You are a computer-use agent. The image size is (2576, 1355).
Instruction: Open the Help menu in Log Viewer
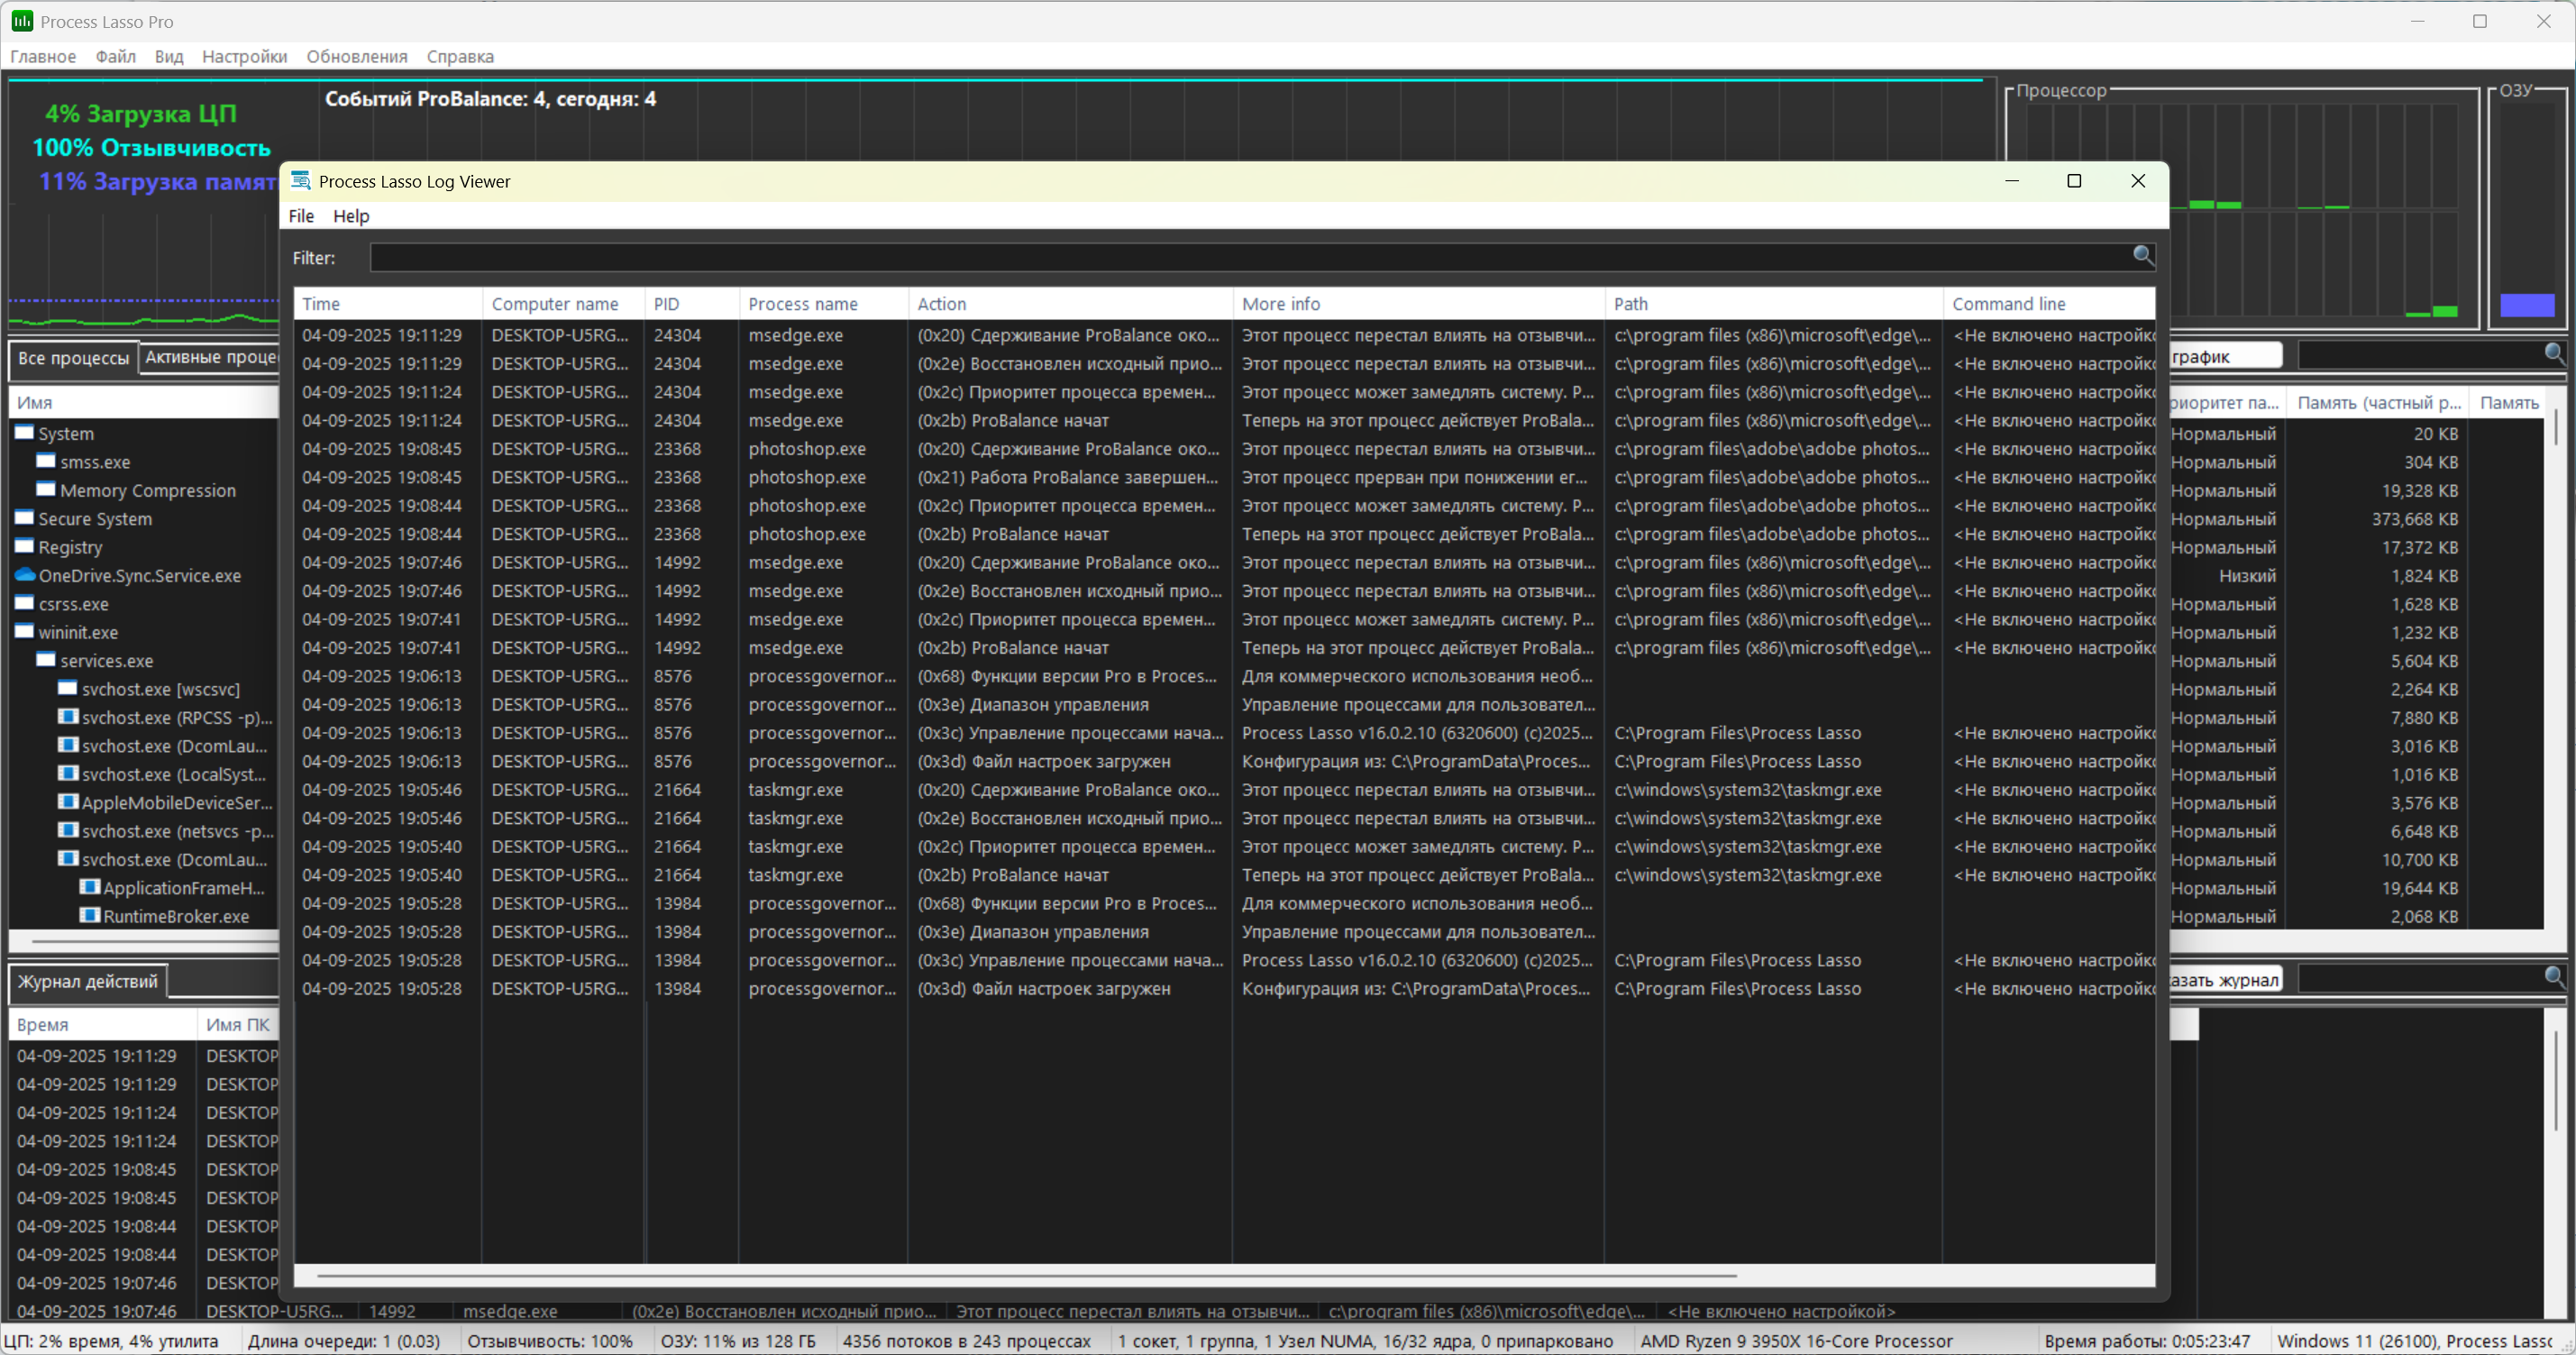[x=351, y=216]
